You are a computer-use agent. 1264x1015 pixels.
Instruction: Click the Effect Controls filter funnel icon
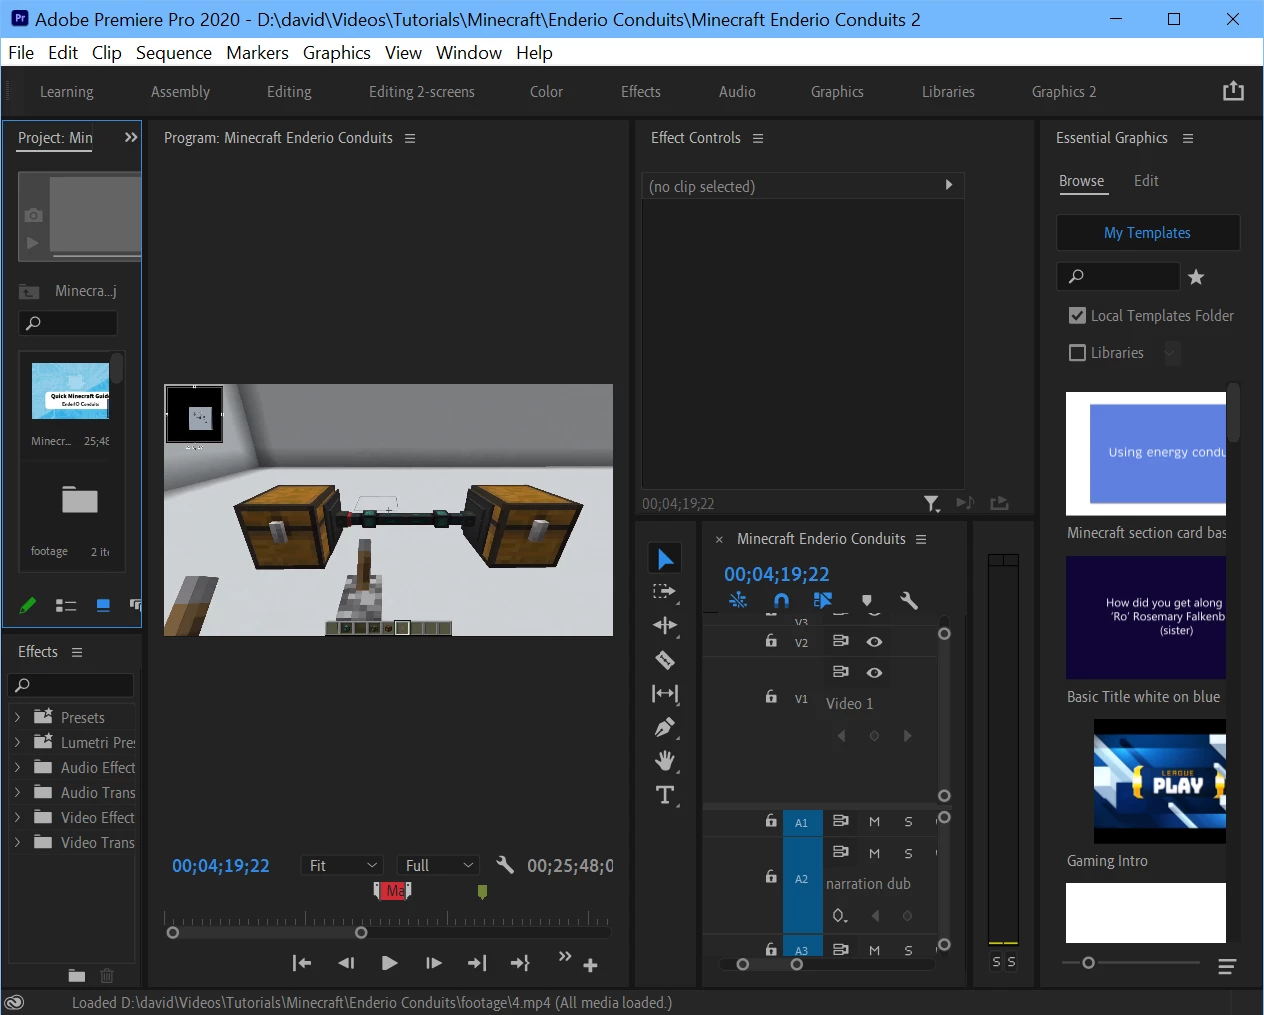click(931, 503)
